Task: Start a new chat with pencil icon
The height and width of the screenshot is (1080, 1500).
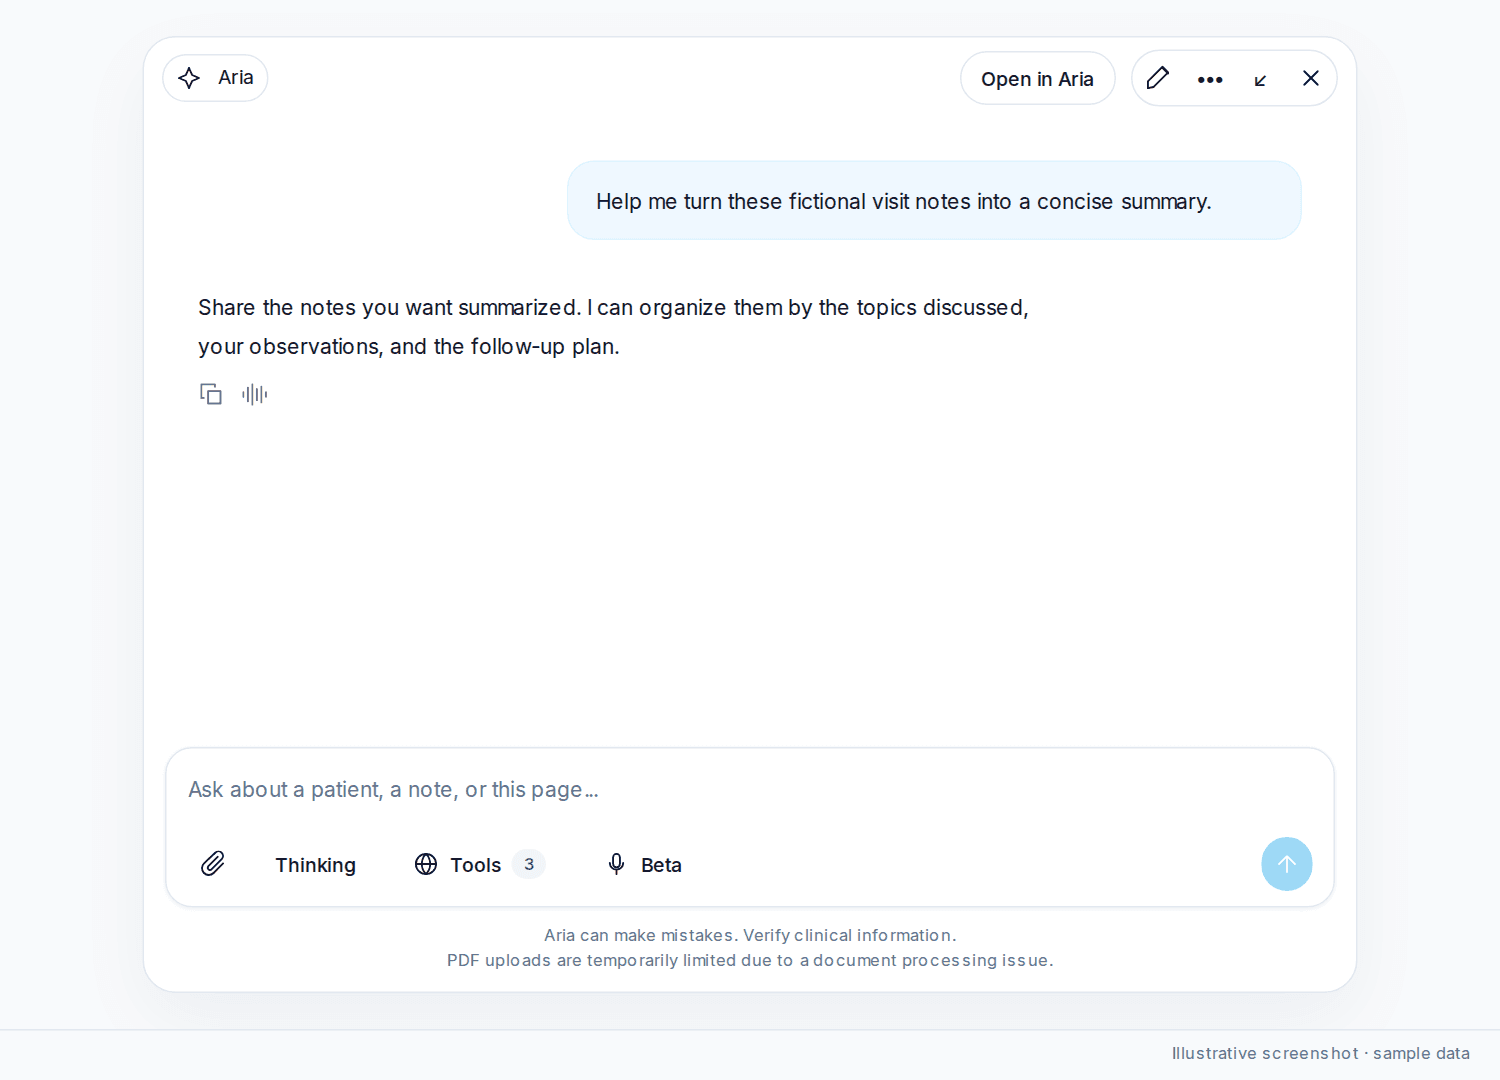Action: (1158, 78)
